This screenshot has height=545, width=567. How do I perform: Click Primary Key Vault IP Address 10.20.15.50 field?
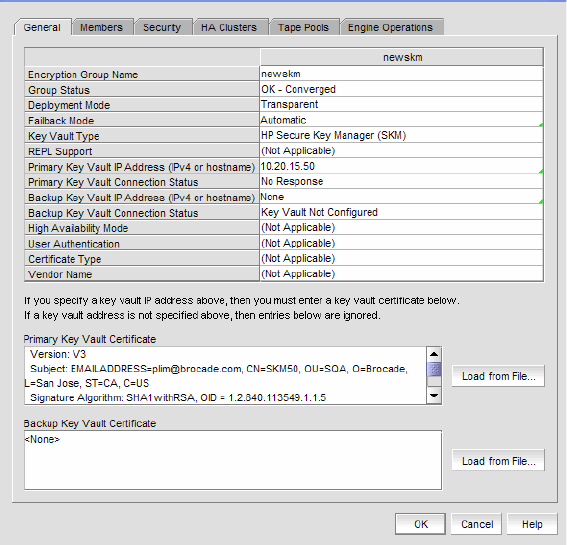(x=401, y=166)
